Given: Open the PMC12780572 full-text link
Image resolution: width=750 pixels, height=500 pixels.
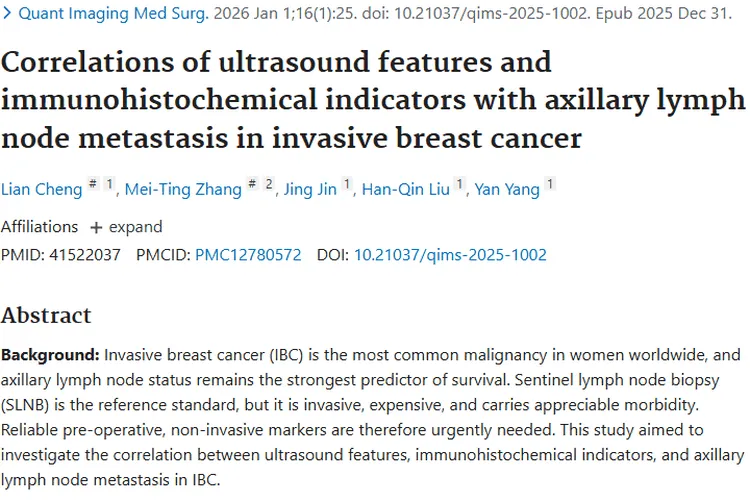Looking at the screenshot, I should pyautogui.click(x=248, y=255).
